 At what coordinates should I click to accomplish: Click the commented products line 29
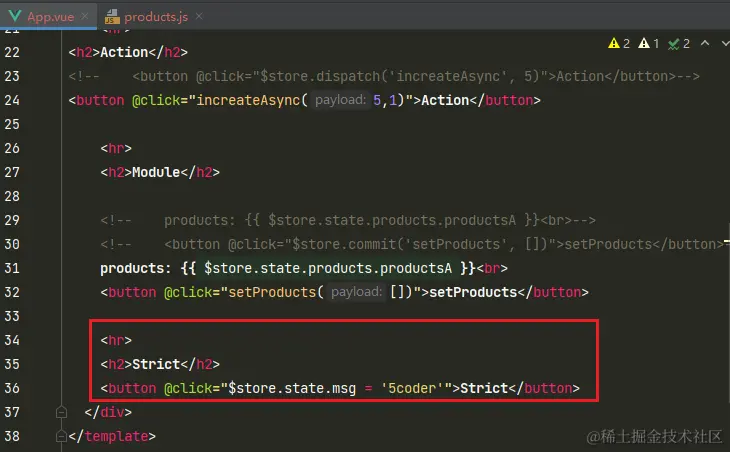click(348, 220)
